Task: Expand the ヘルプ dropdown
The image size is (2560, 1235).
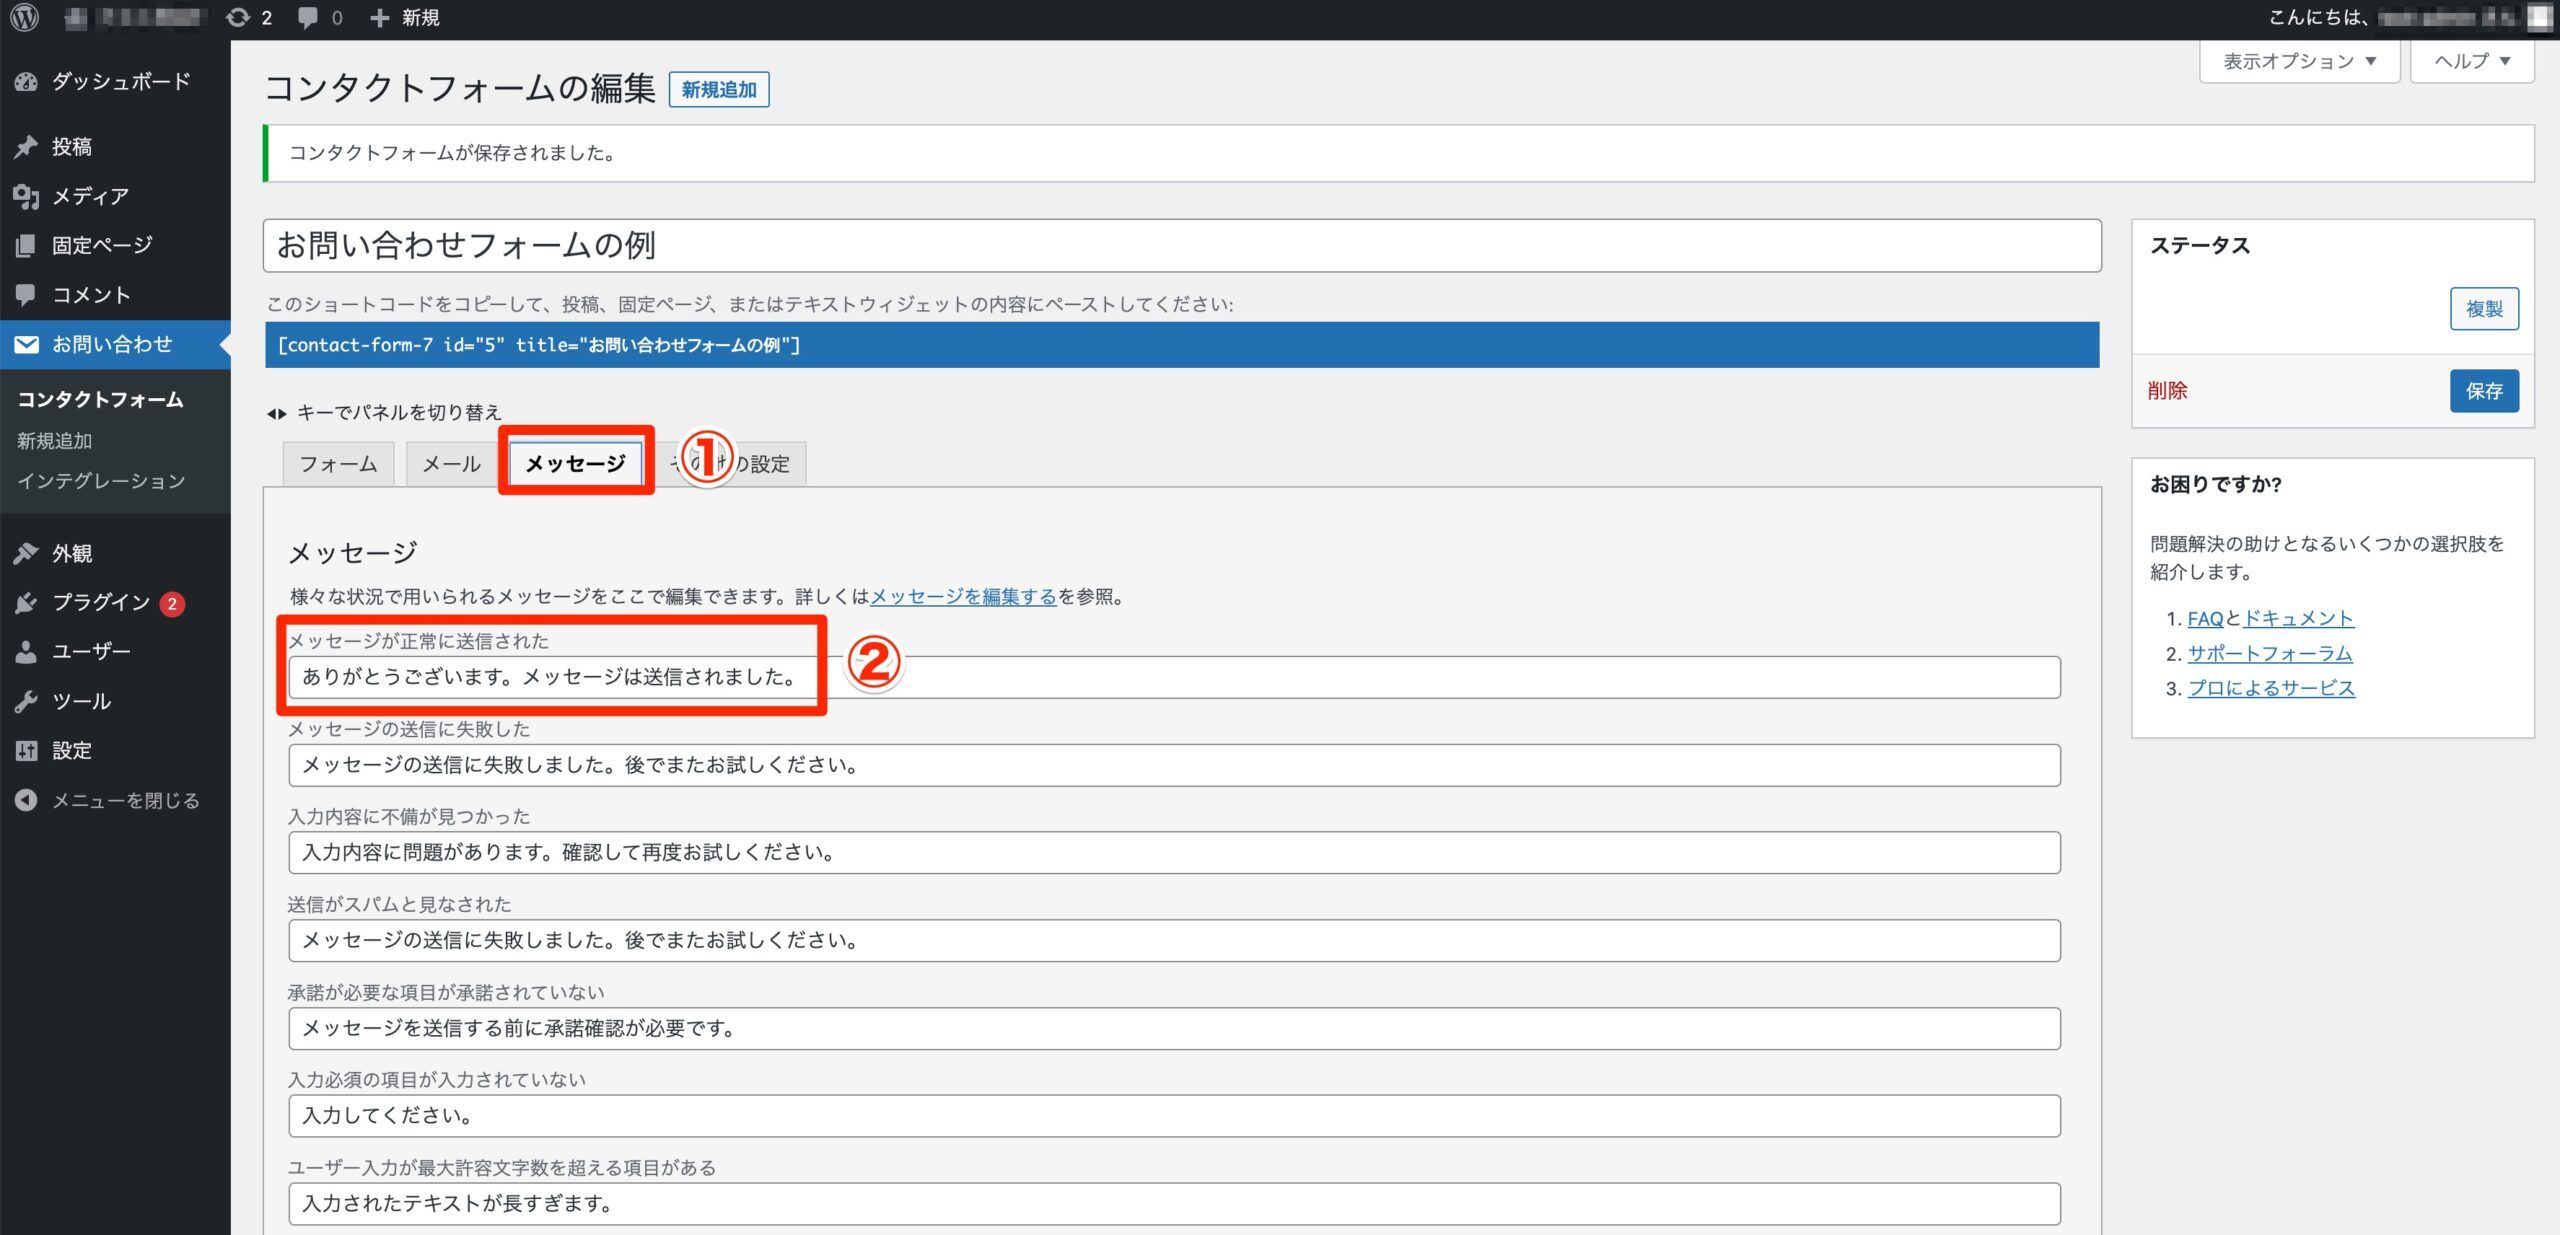Action: [2471, 61]
